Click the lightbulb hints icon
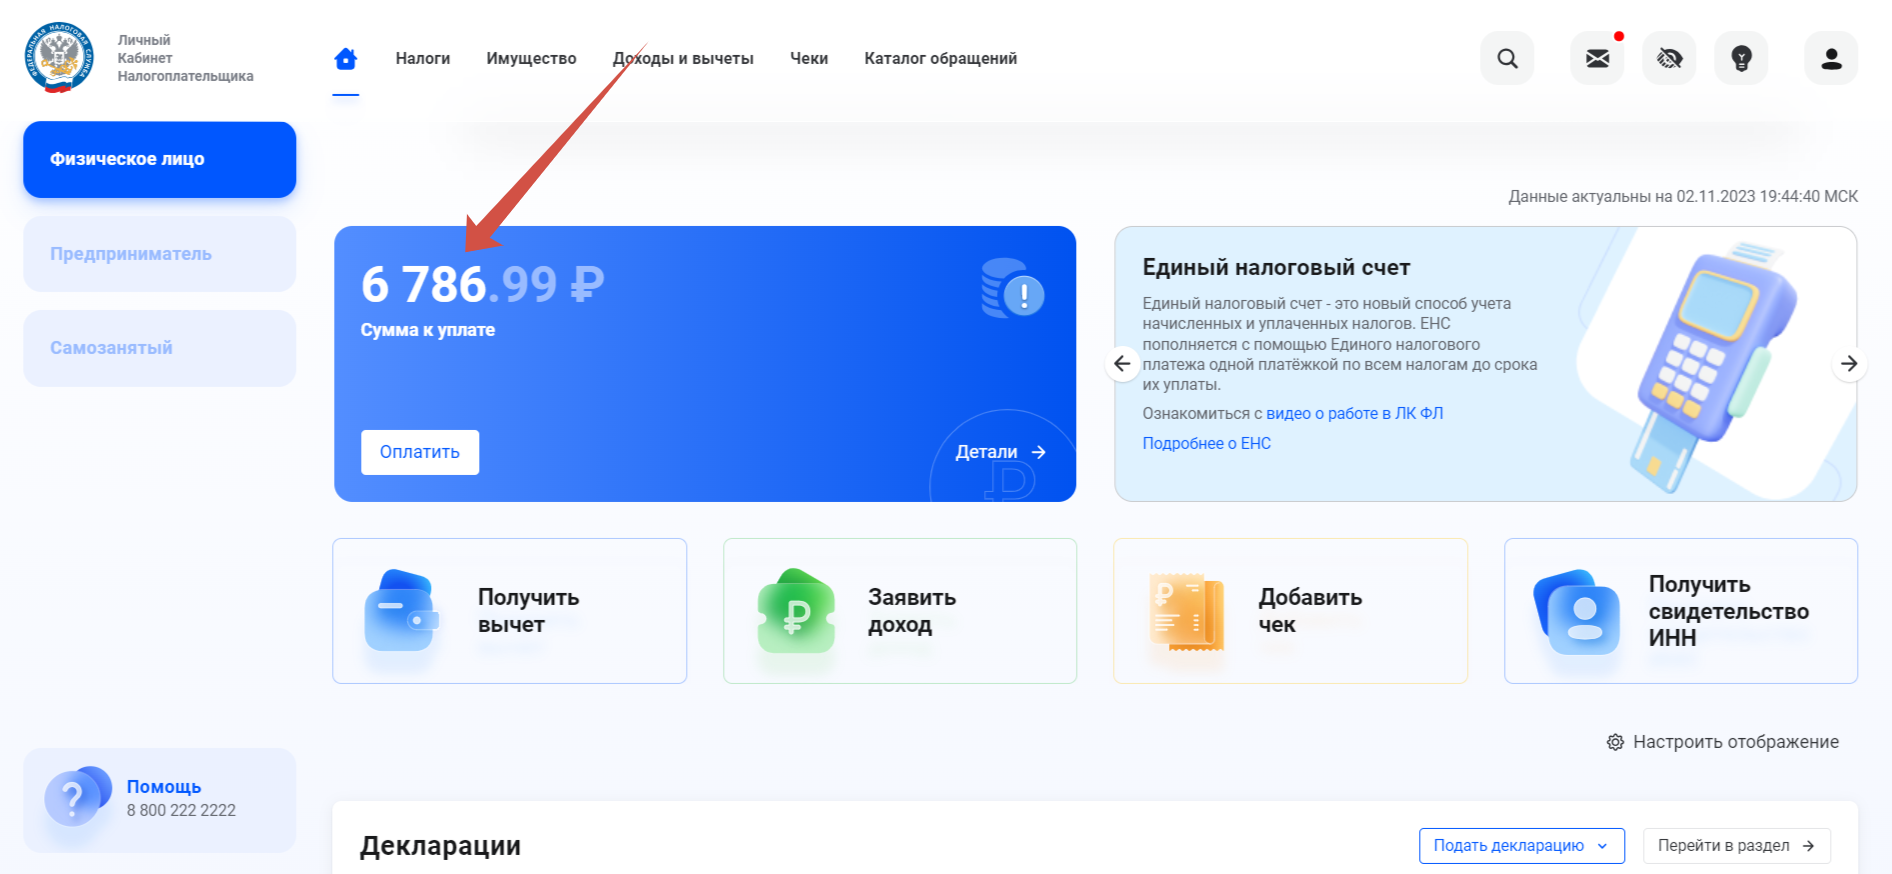This screenshot has height=874, width=1892. tap(1741, 58)
